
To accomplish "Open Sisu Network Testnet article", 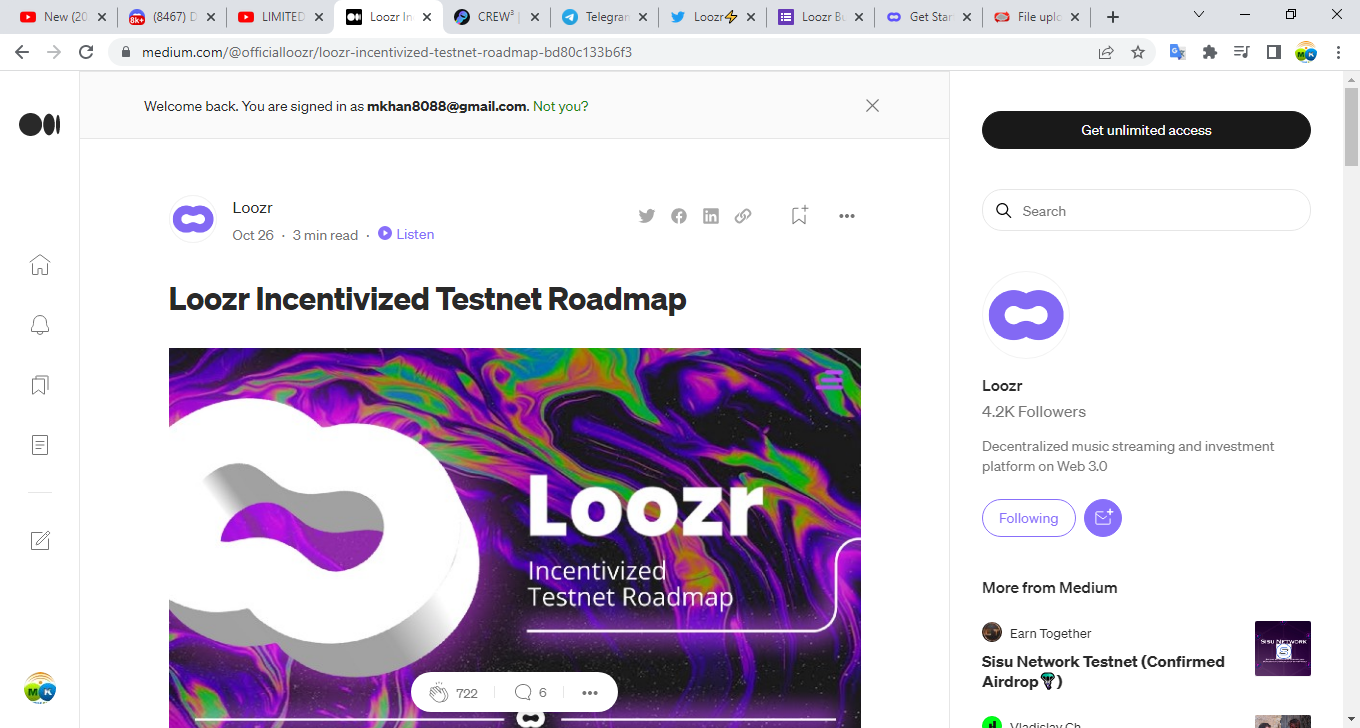I will [1103, 671].
